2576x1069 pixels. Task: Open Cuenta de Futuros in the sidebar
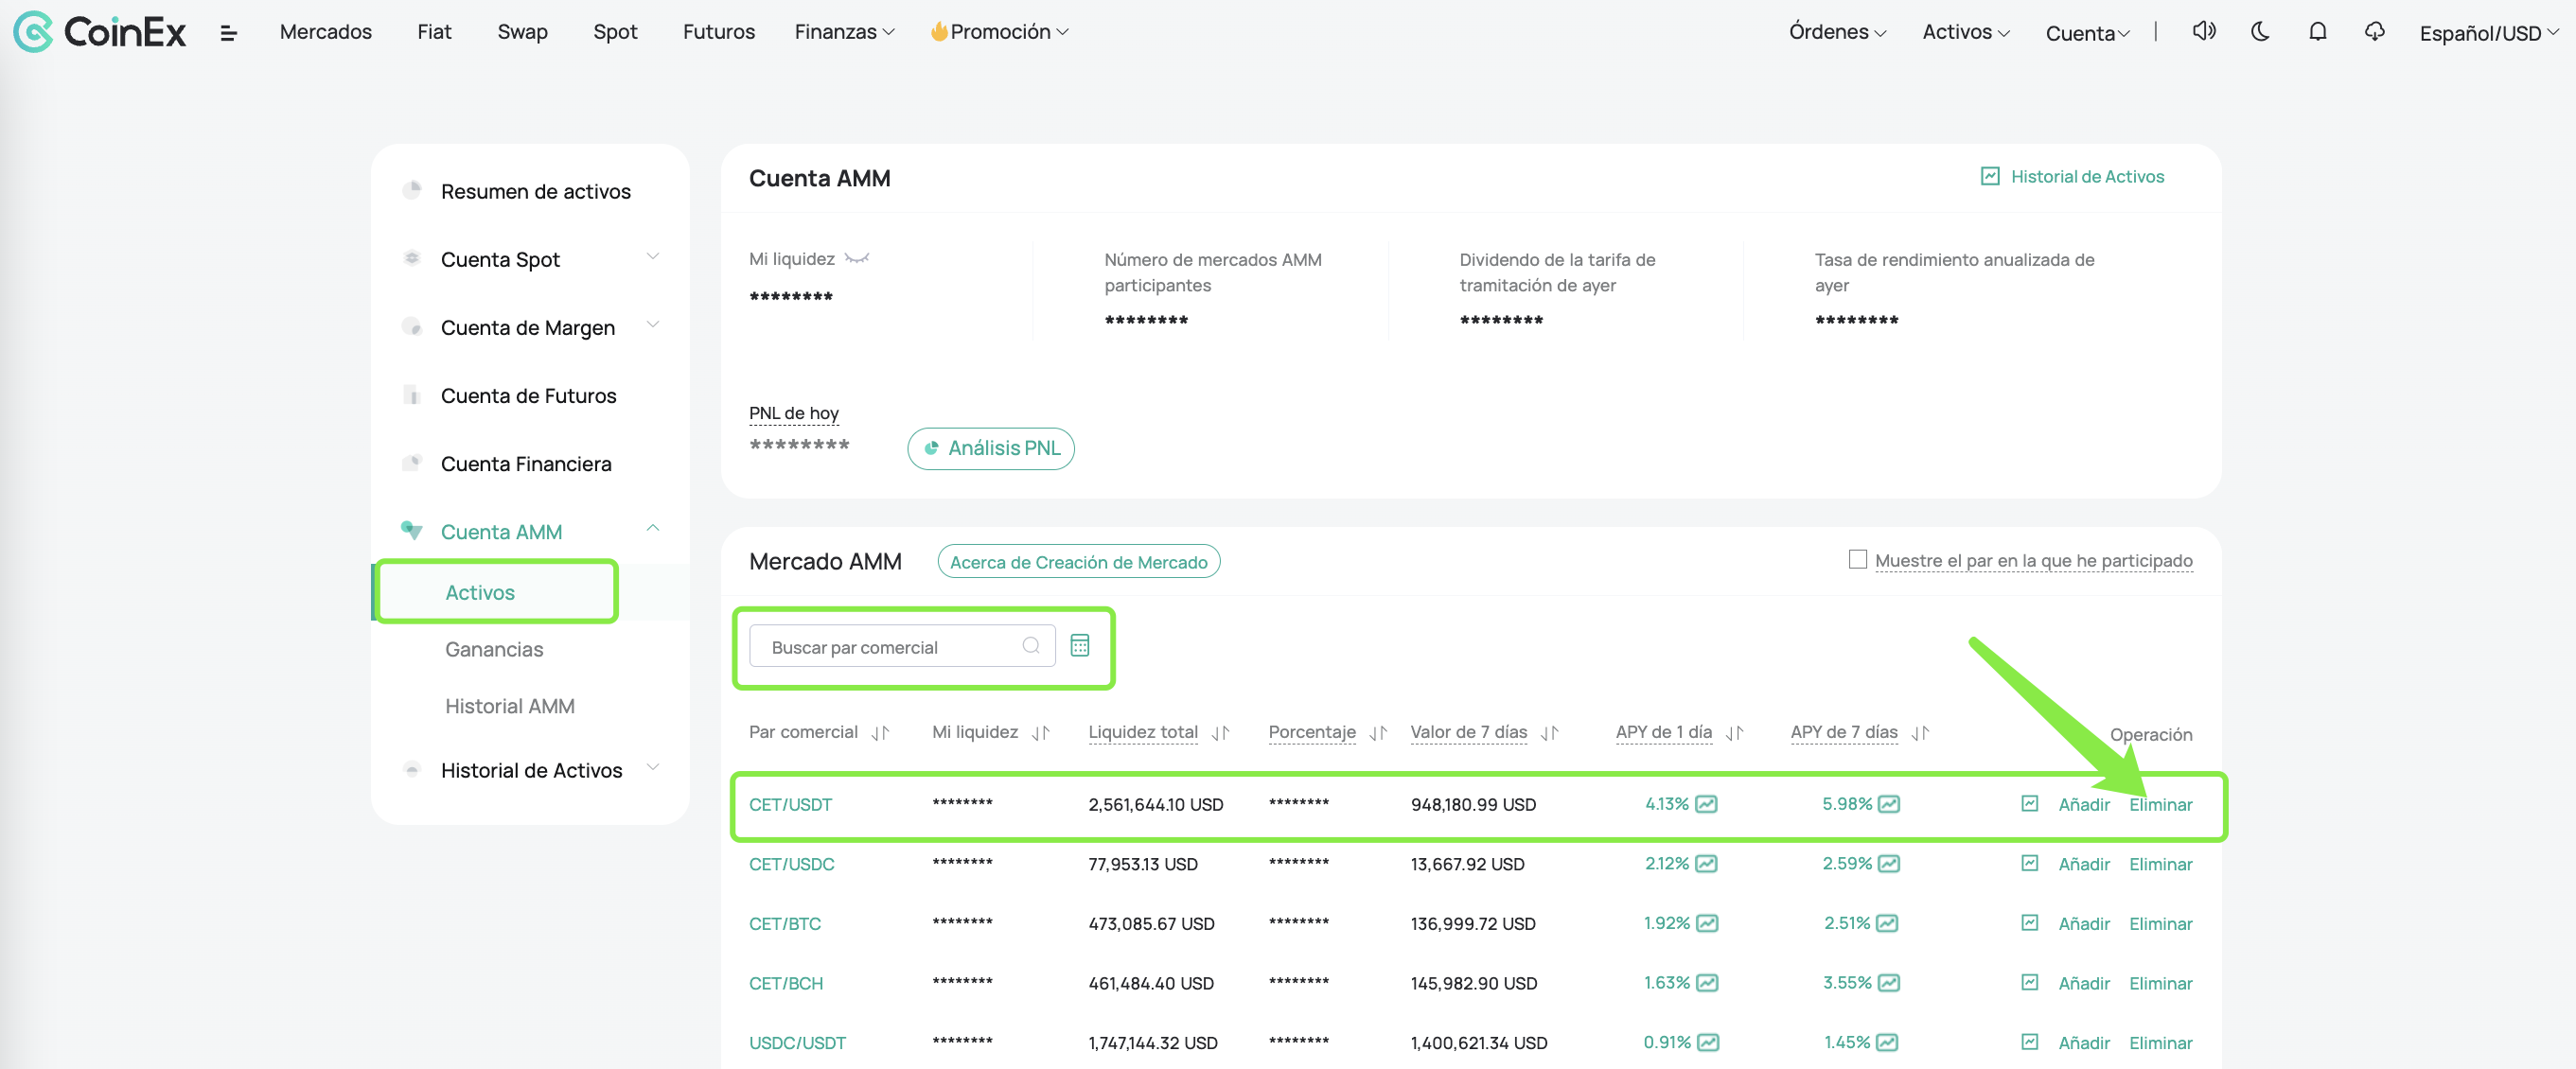[530, 395]
